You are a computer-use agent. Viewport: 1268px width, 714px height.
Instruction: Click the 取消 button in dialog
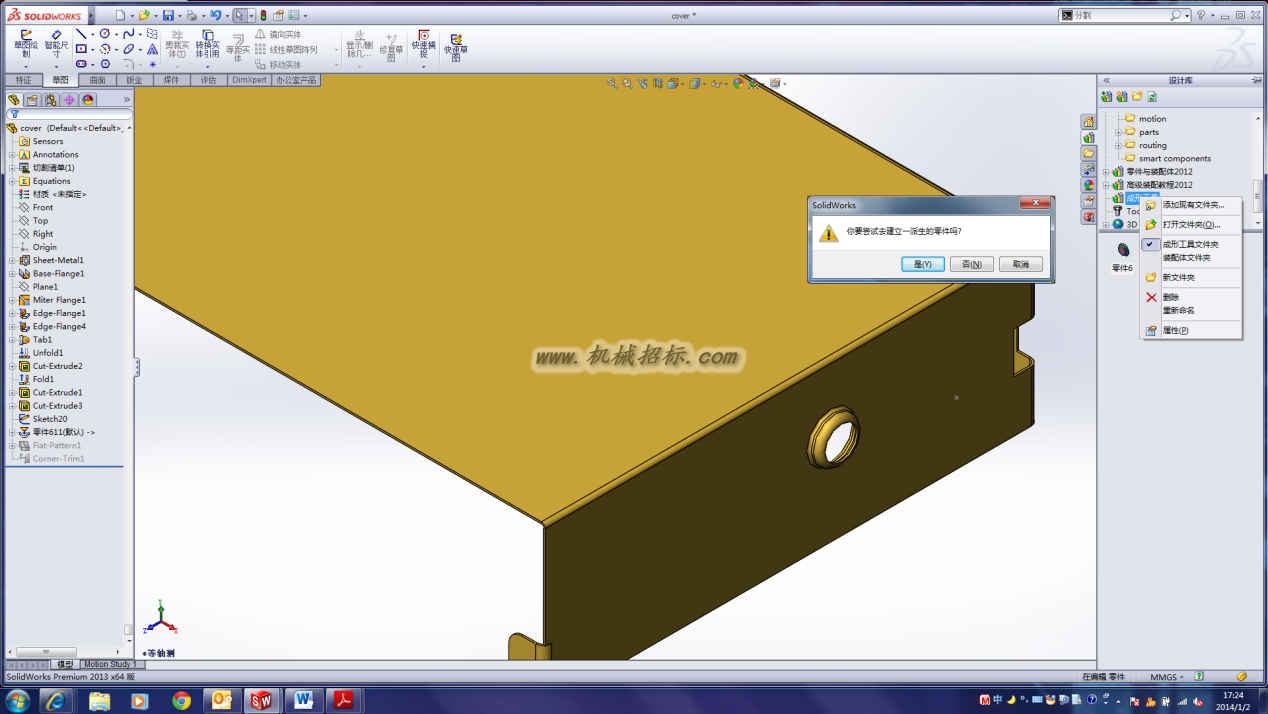(x=1021, y=264)
